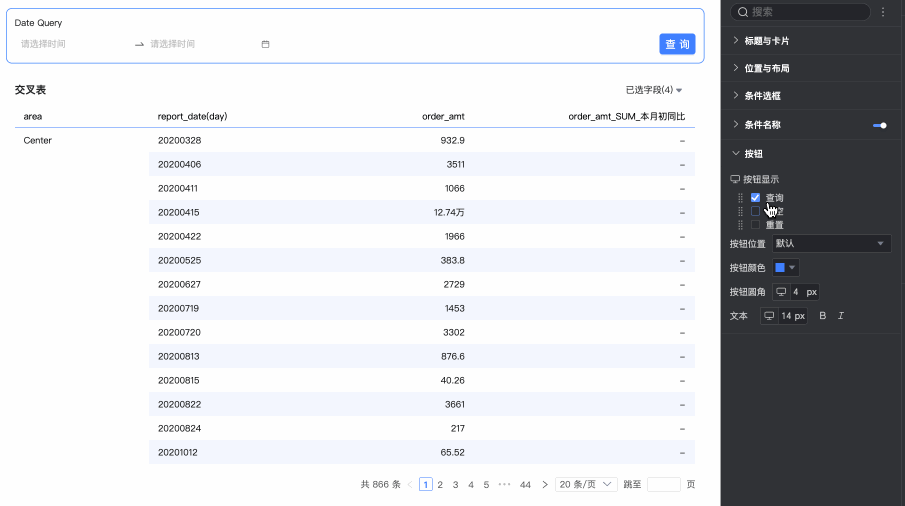Check the middle button display checkbox
905x506 pixels.
(756, 211)
